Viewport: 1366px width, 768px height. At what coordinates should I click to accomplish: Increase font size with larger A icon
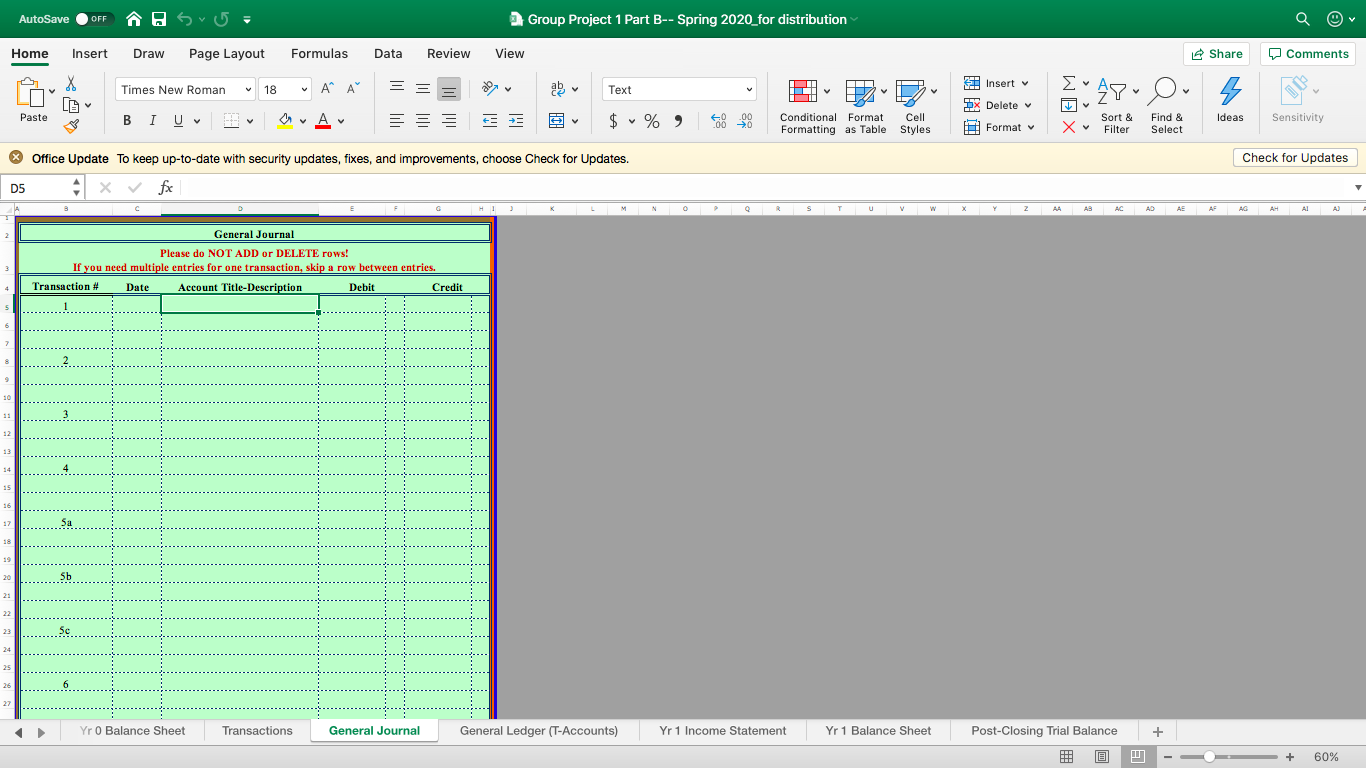pos(327,89)
